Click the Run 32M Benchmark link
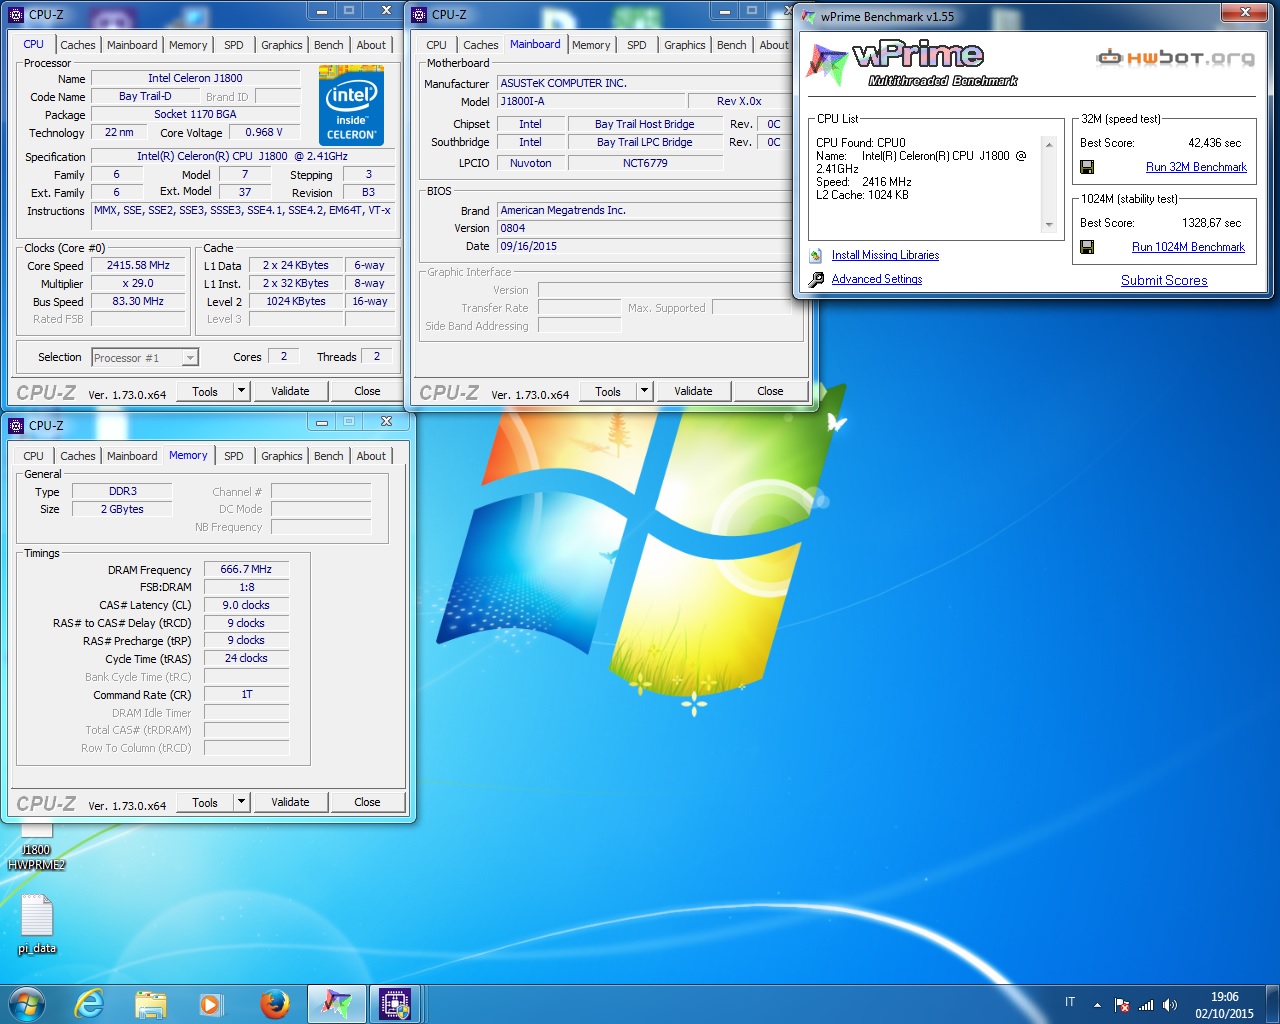The height and width of the screenshot is (1024, 1280). pos(1196,167)
